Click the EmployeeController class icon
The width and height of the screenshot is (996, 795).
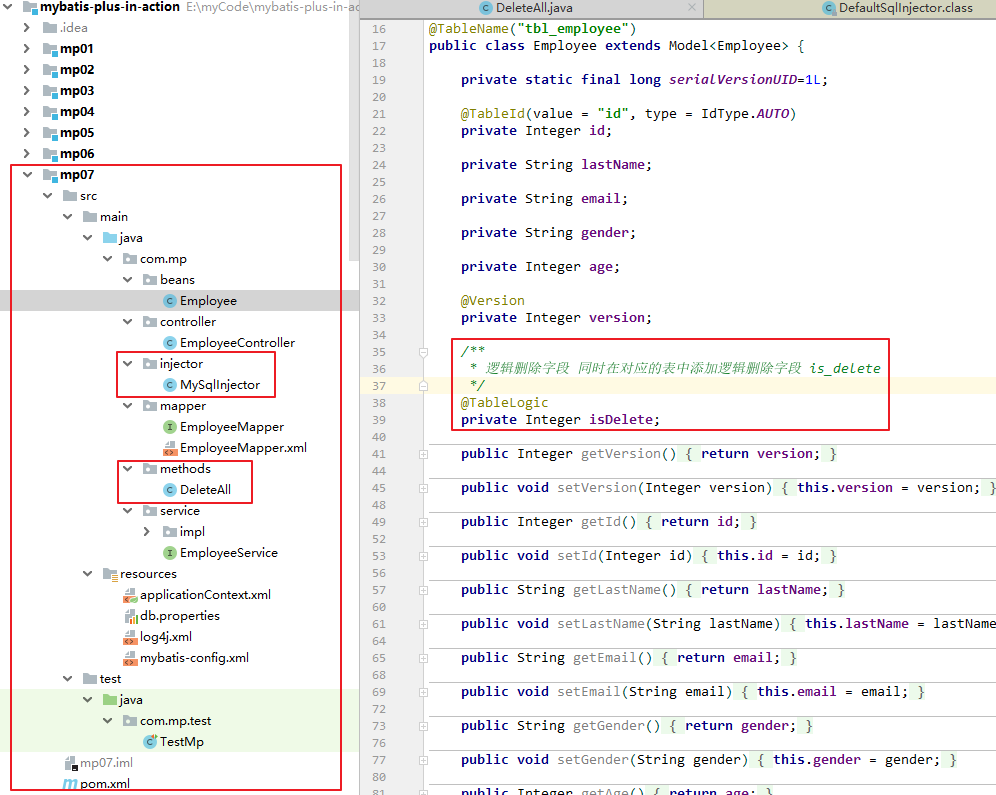tap(170, 342)
